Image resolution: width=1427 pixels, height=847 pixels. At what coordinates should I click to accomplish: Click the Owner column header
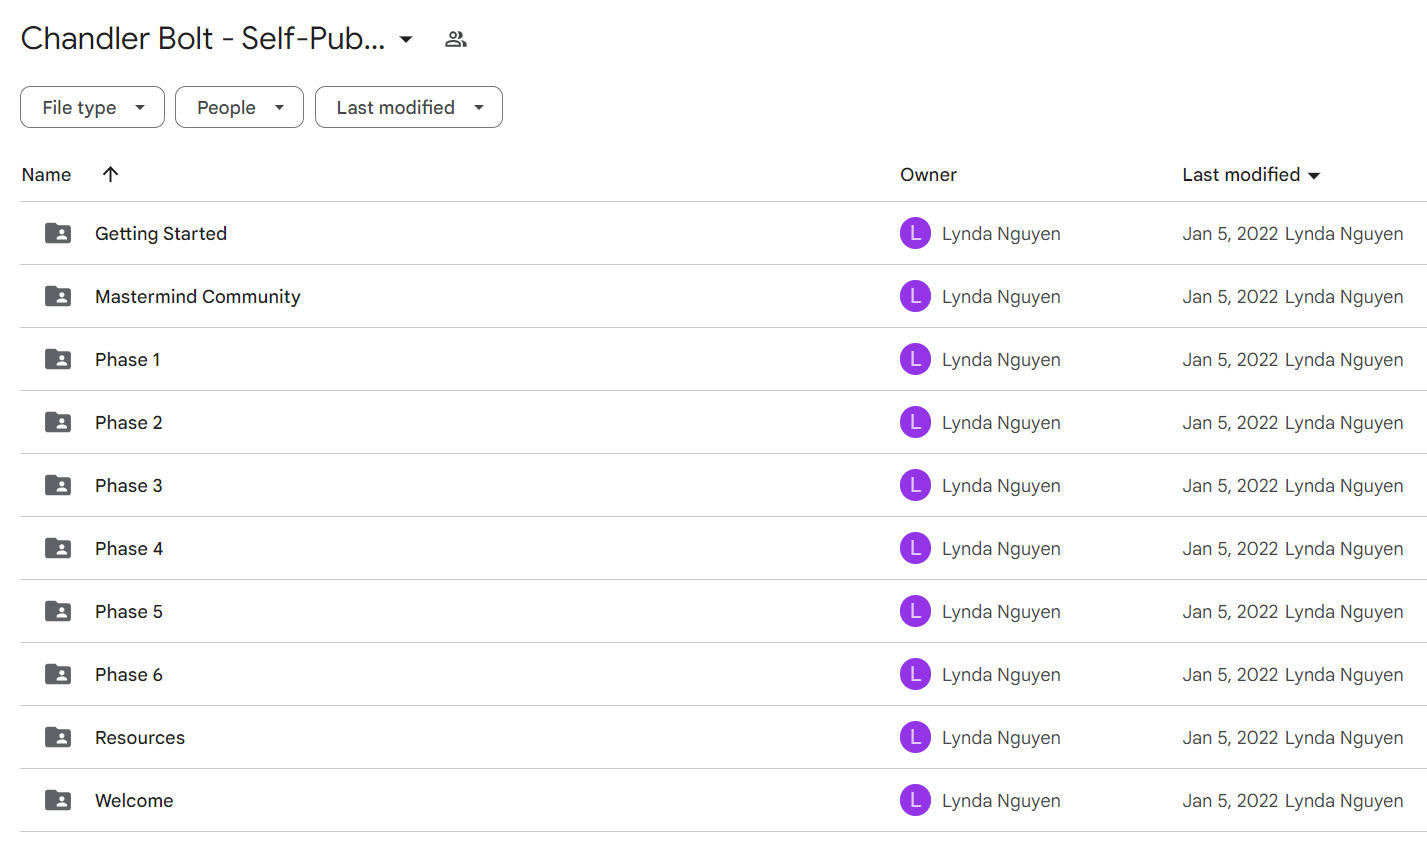tap(928, 175)
